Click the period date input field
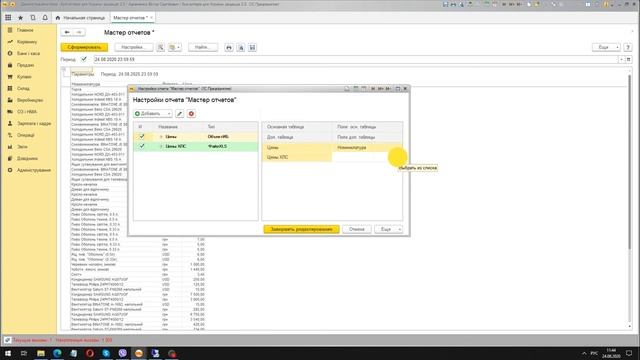Viewport: 640px width, 360px height. [356, 59]
